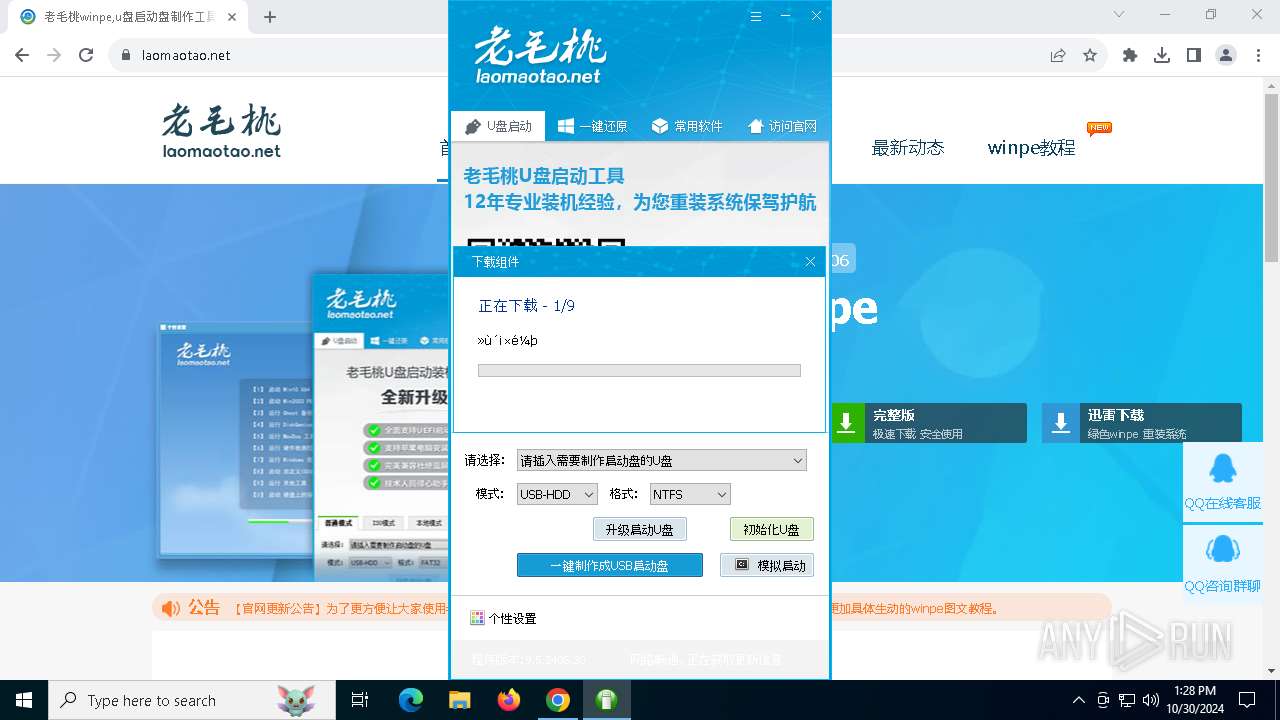Open 最新动态 on the website nav
Image resolution: width=1280 pixels, height=720 pixels.
[x=907, y=147]
